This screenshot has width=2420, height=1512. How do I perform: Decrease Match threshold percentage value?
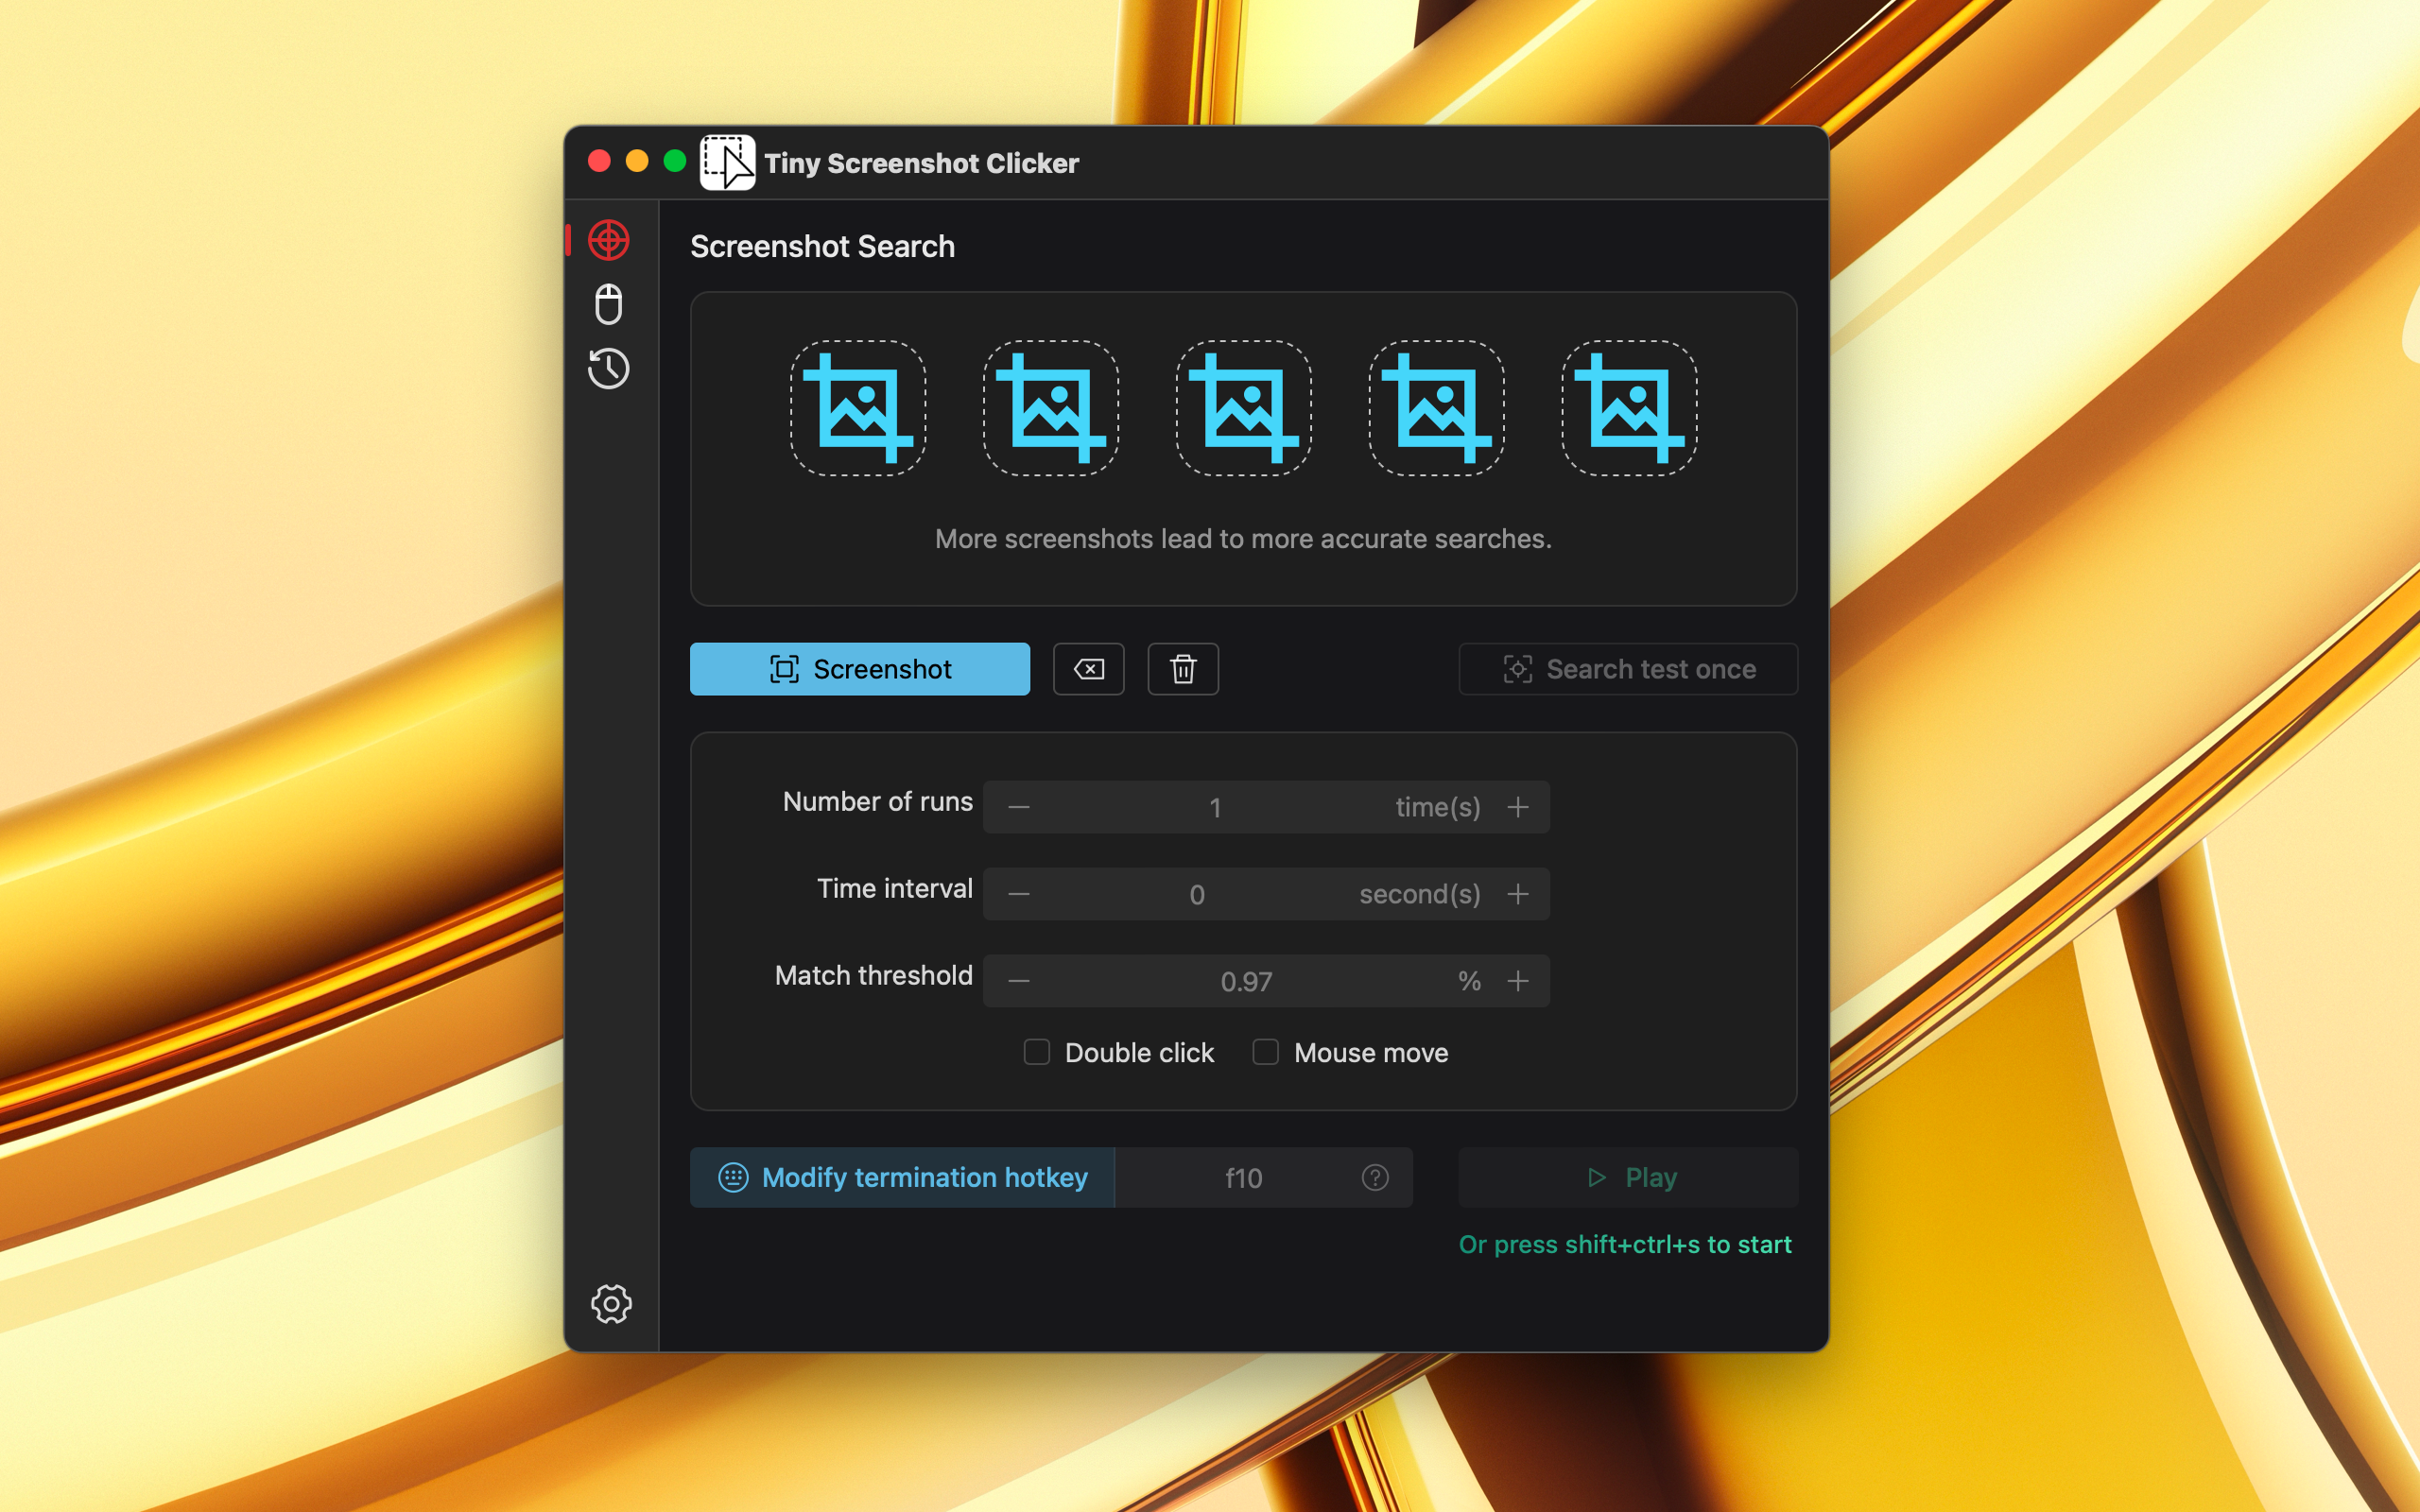point(1014,981)
